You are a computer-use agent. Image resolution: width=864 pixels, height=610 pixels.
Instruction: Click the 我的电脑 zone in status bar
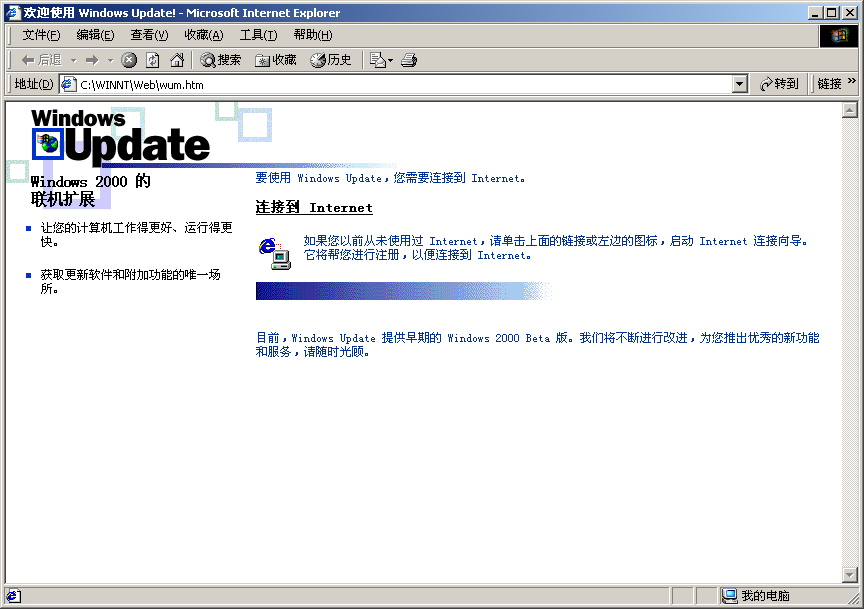pos(756,596)
